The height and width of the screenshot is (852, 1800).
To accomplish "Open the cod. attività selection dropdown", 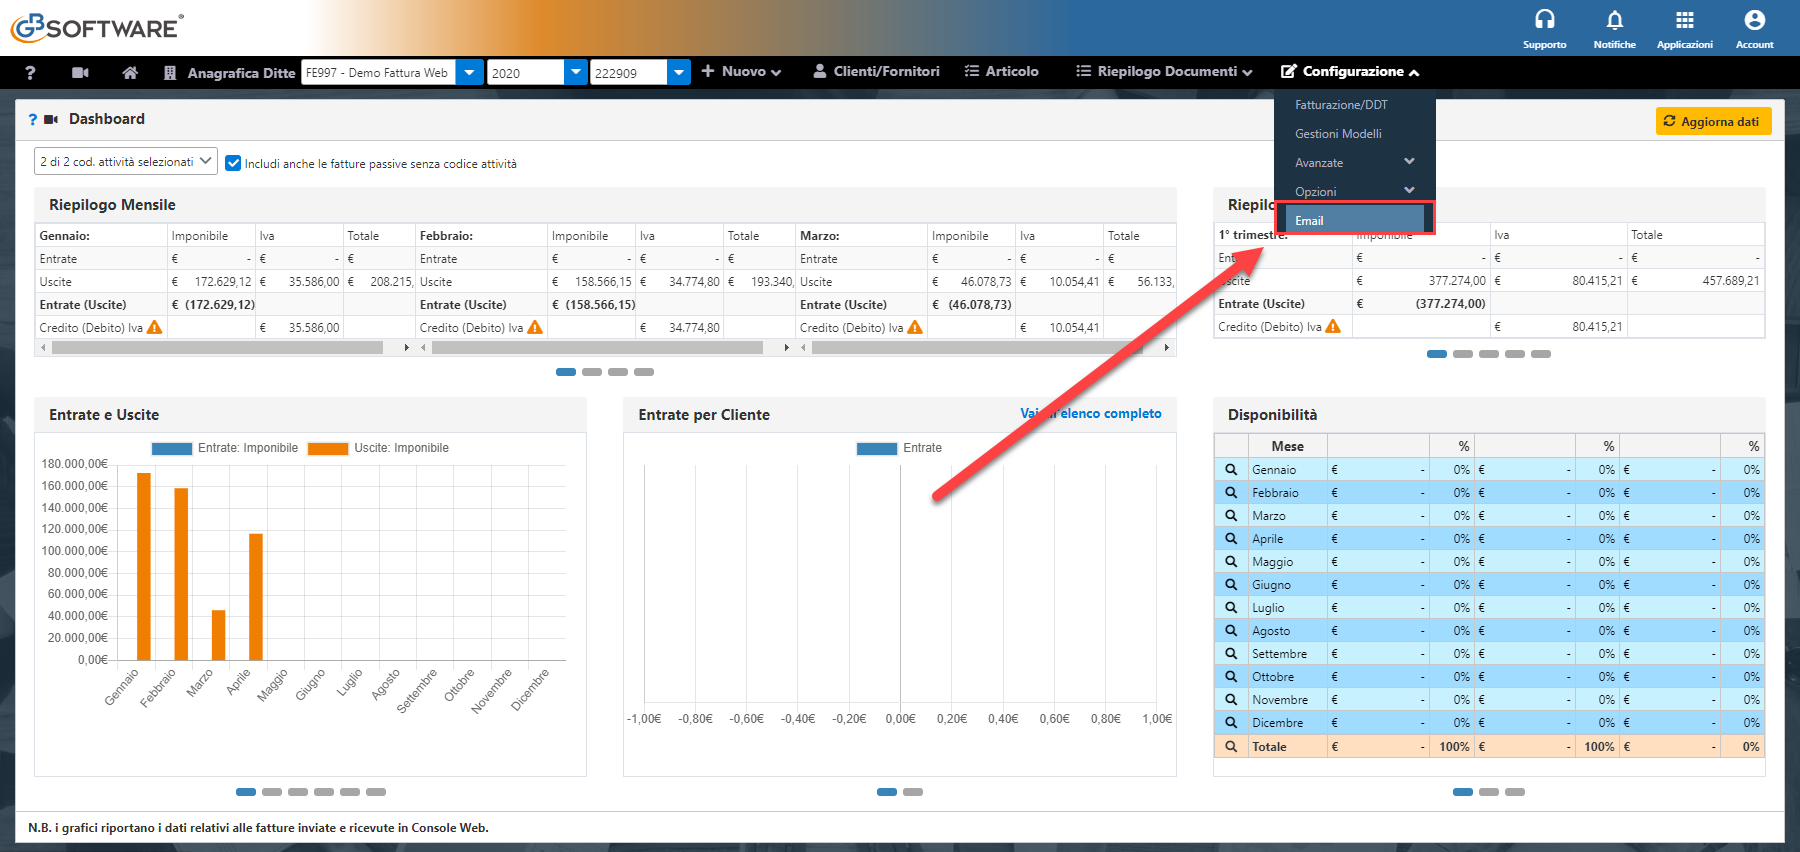I will pos(126,161).
